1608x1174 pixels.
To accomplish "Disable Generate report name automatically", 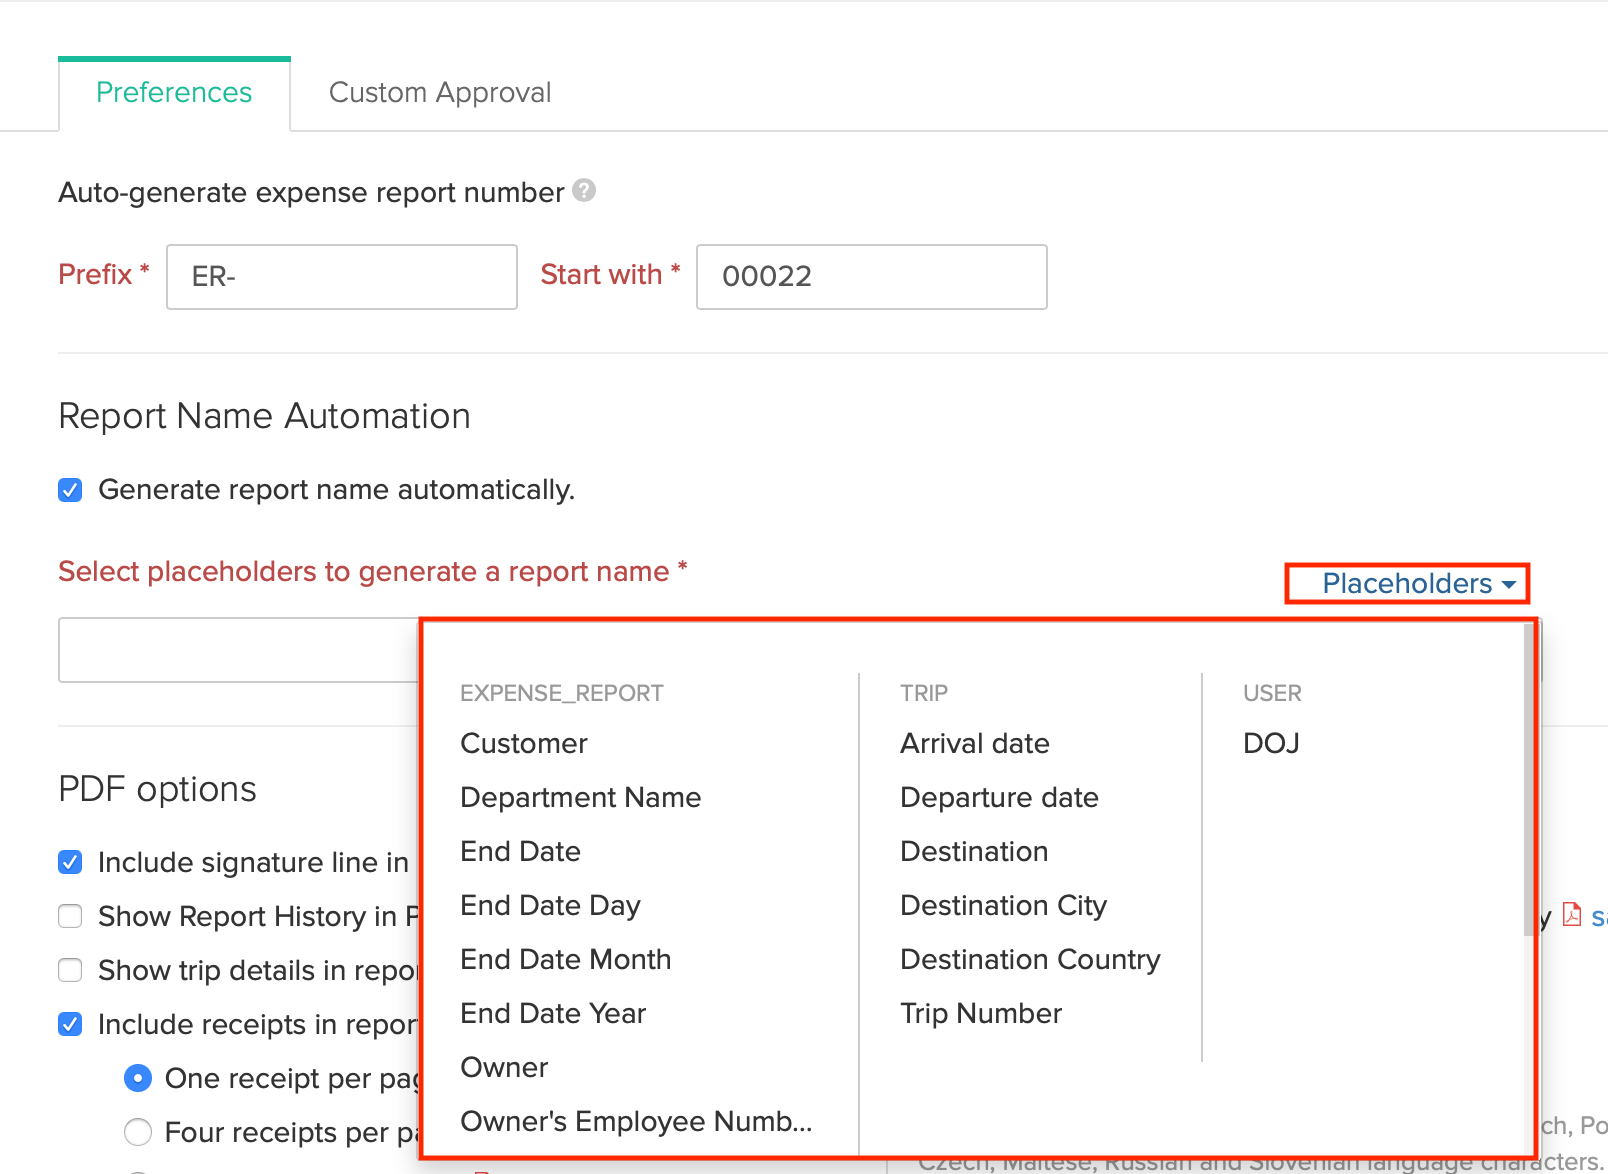I will 70,489.
